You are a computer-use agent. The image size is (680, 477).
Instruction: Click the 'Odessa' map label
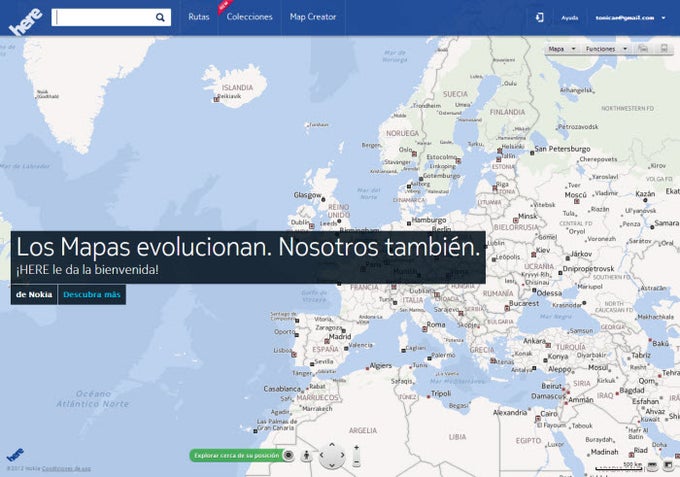(549, 293)
